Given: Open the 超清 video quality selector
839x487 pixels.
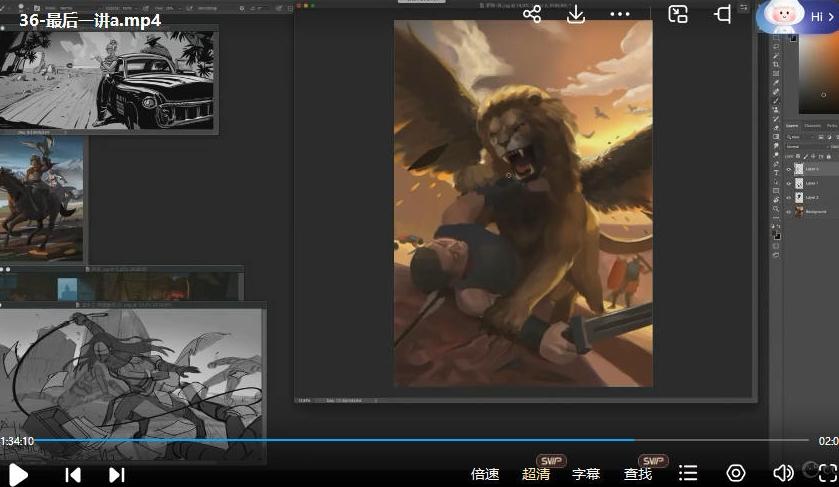Looking at the screenshot, I should (536, 474).
